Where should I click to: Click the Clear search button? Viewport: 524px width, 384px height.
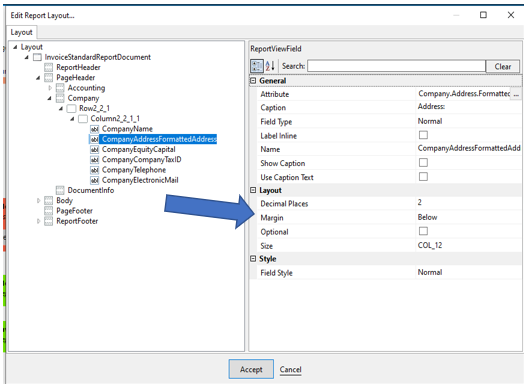(x=503, y=67)
